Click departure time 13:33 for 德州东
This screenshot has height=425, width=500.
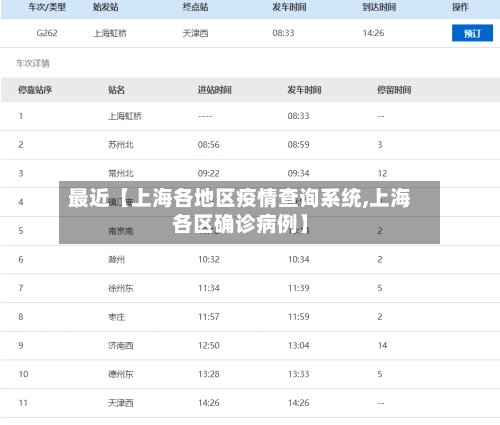[x=298, y=374]
